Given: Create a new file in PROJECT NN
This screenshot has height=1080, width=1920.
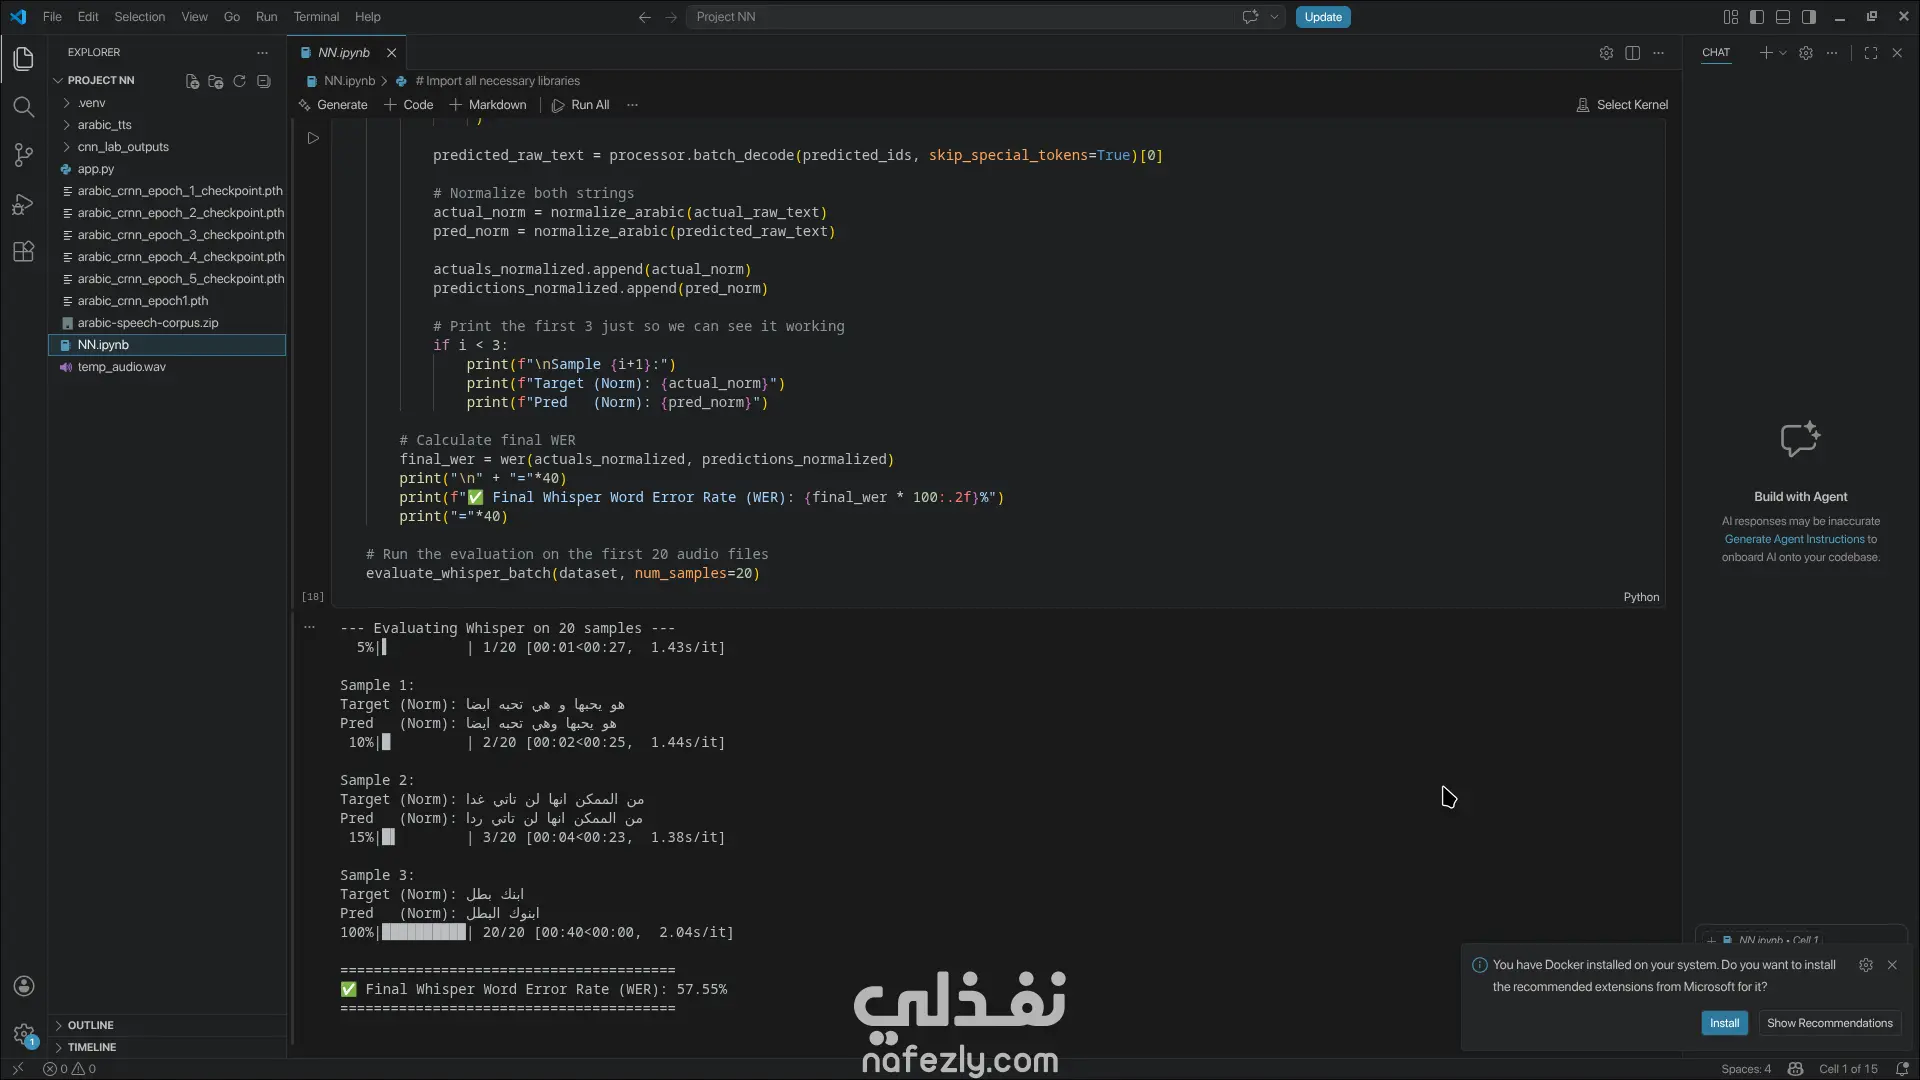Looking at the screenshot, I should click(x=192, y=81).
